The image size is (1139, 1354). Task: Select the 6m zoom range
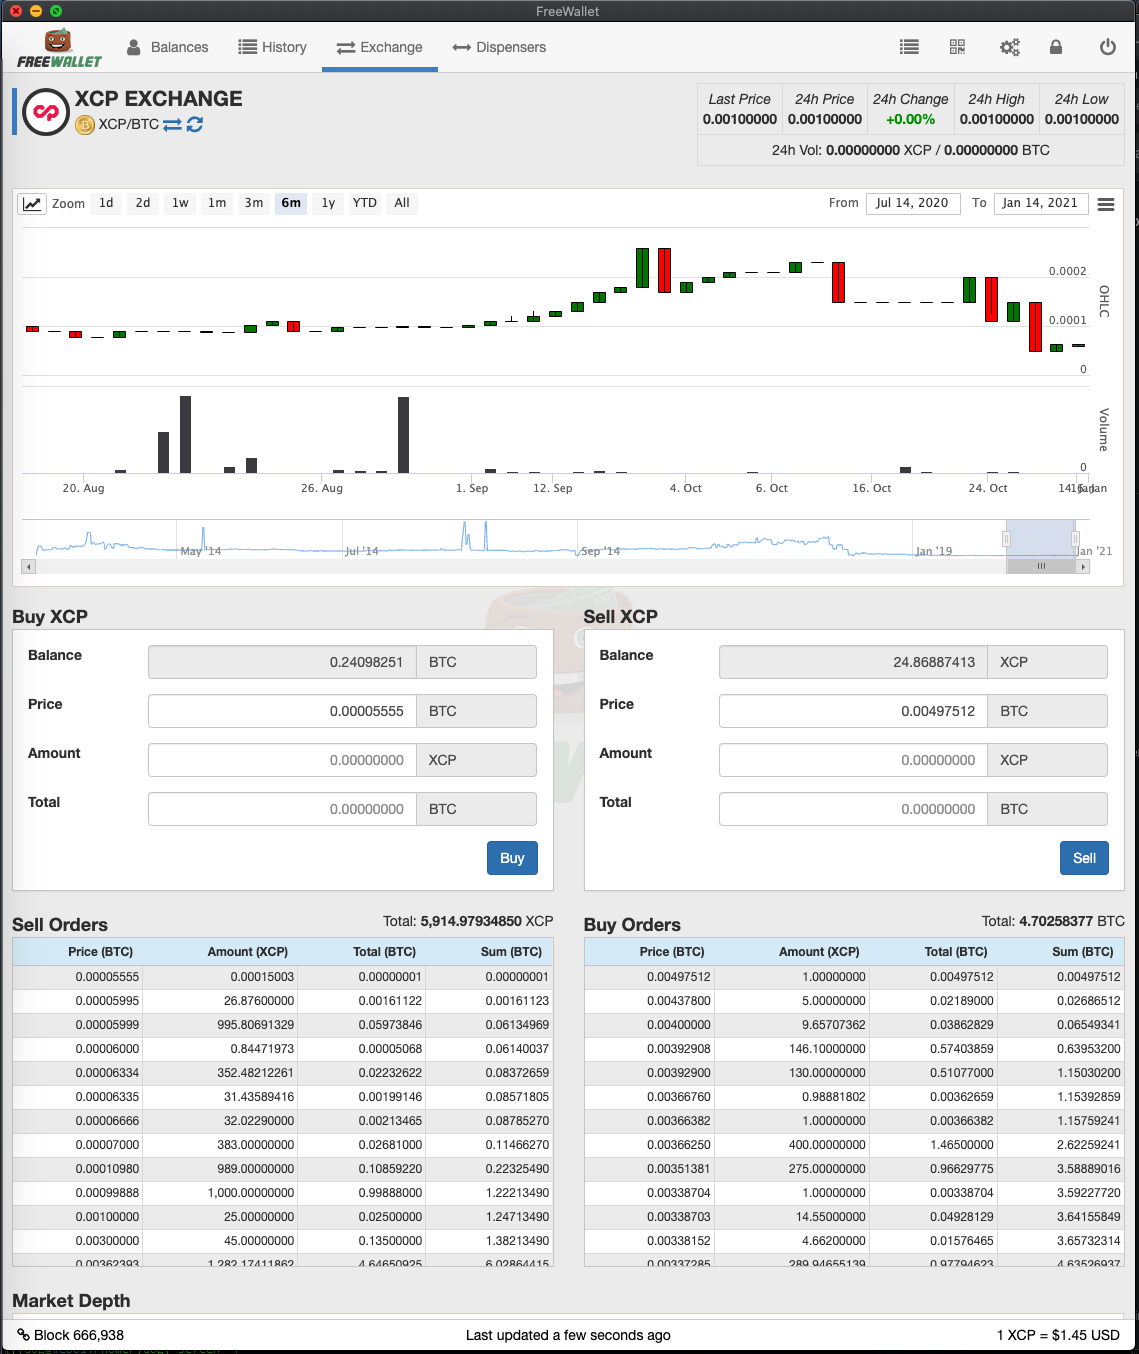pyautogui.click(x=291, y=203)
